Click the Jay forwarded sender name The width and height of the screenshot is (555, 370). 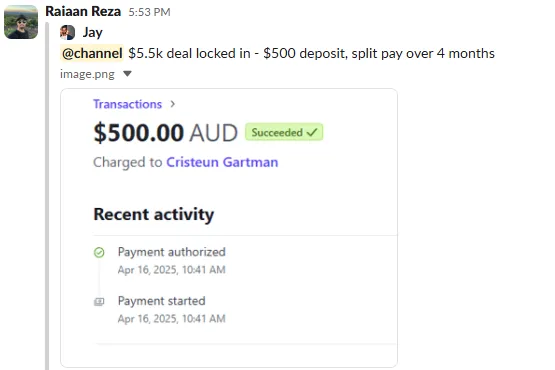(x=93, y=33)
